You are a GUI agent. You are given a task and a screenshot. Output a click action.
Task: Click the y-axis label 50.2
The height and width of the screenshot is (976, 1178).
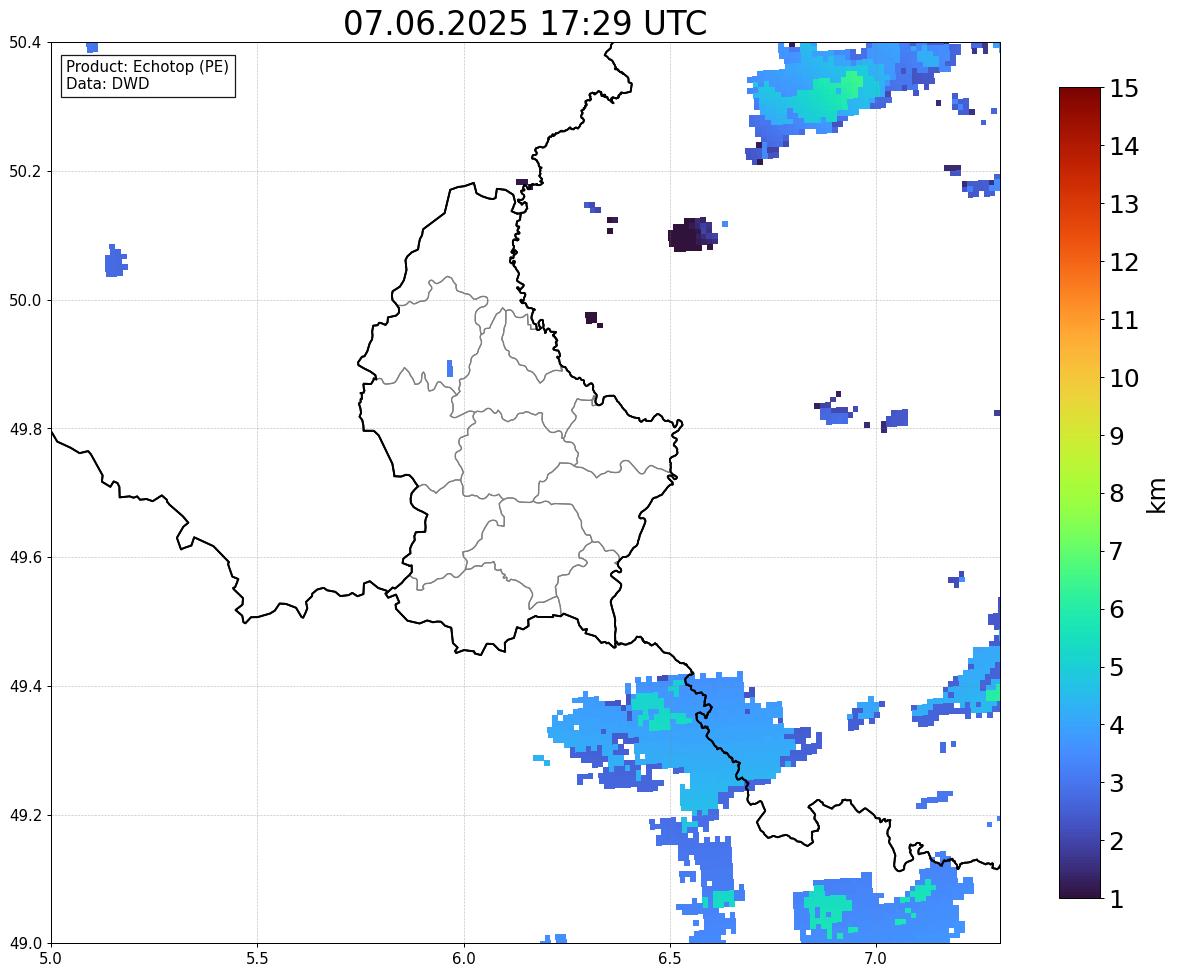[x=25, y=171]
